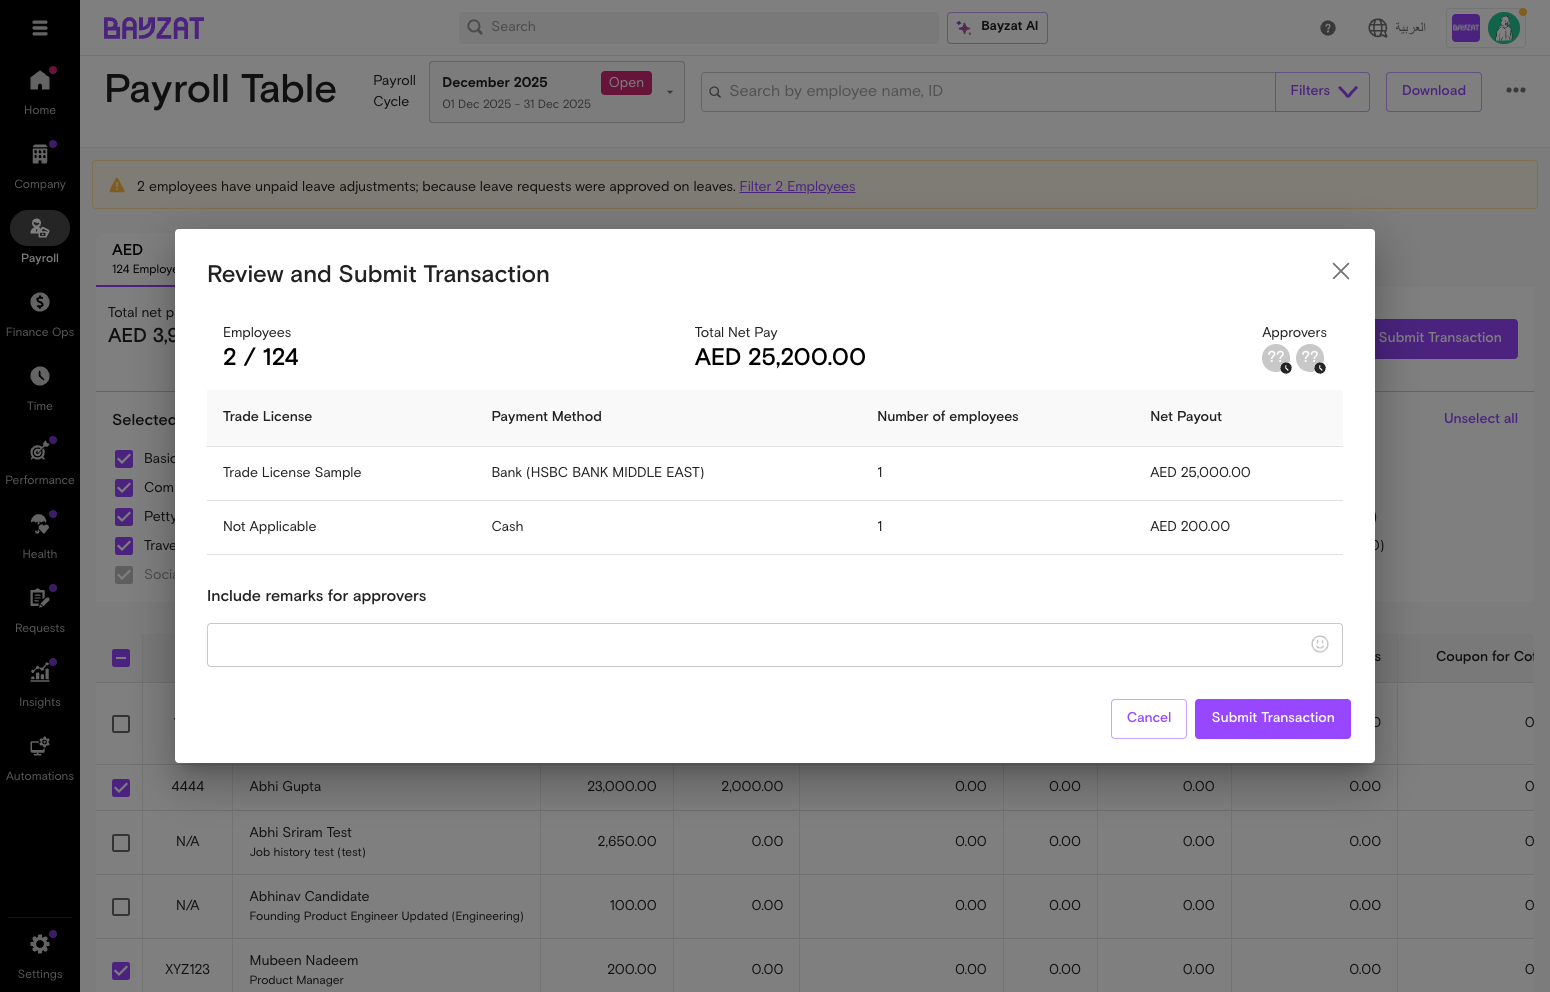
Task: Cancel the transaction review
Action: coord(1149,719)
